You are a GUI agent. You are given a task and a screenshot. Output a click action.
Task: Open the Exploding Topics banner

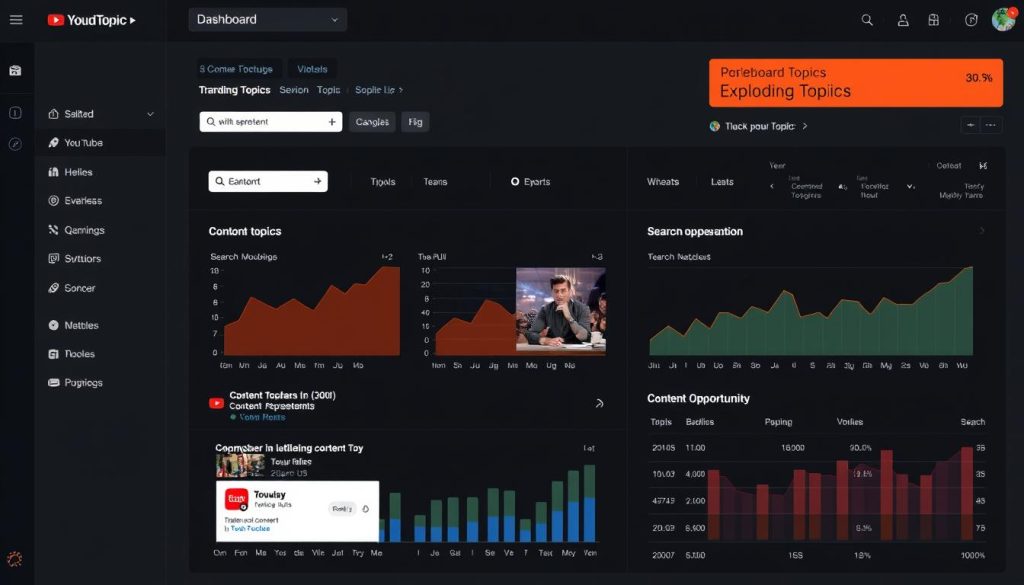point(855,82)
